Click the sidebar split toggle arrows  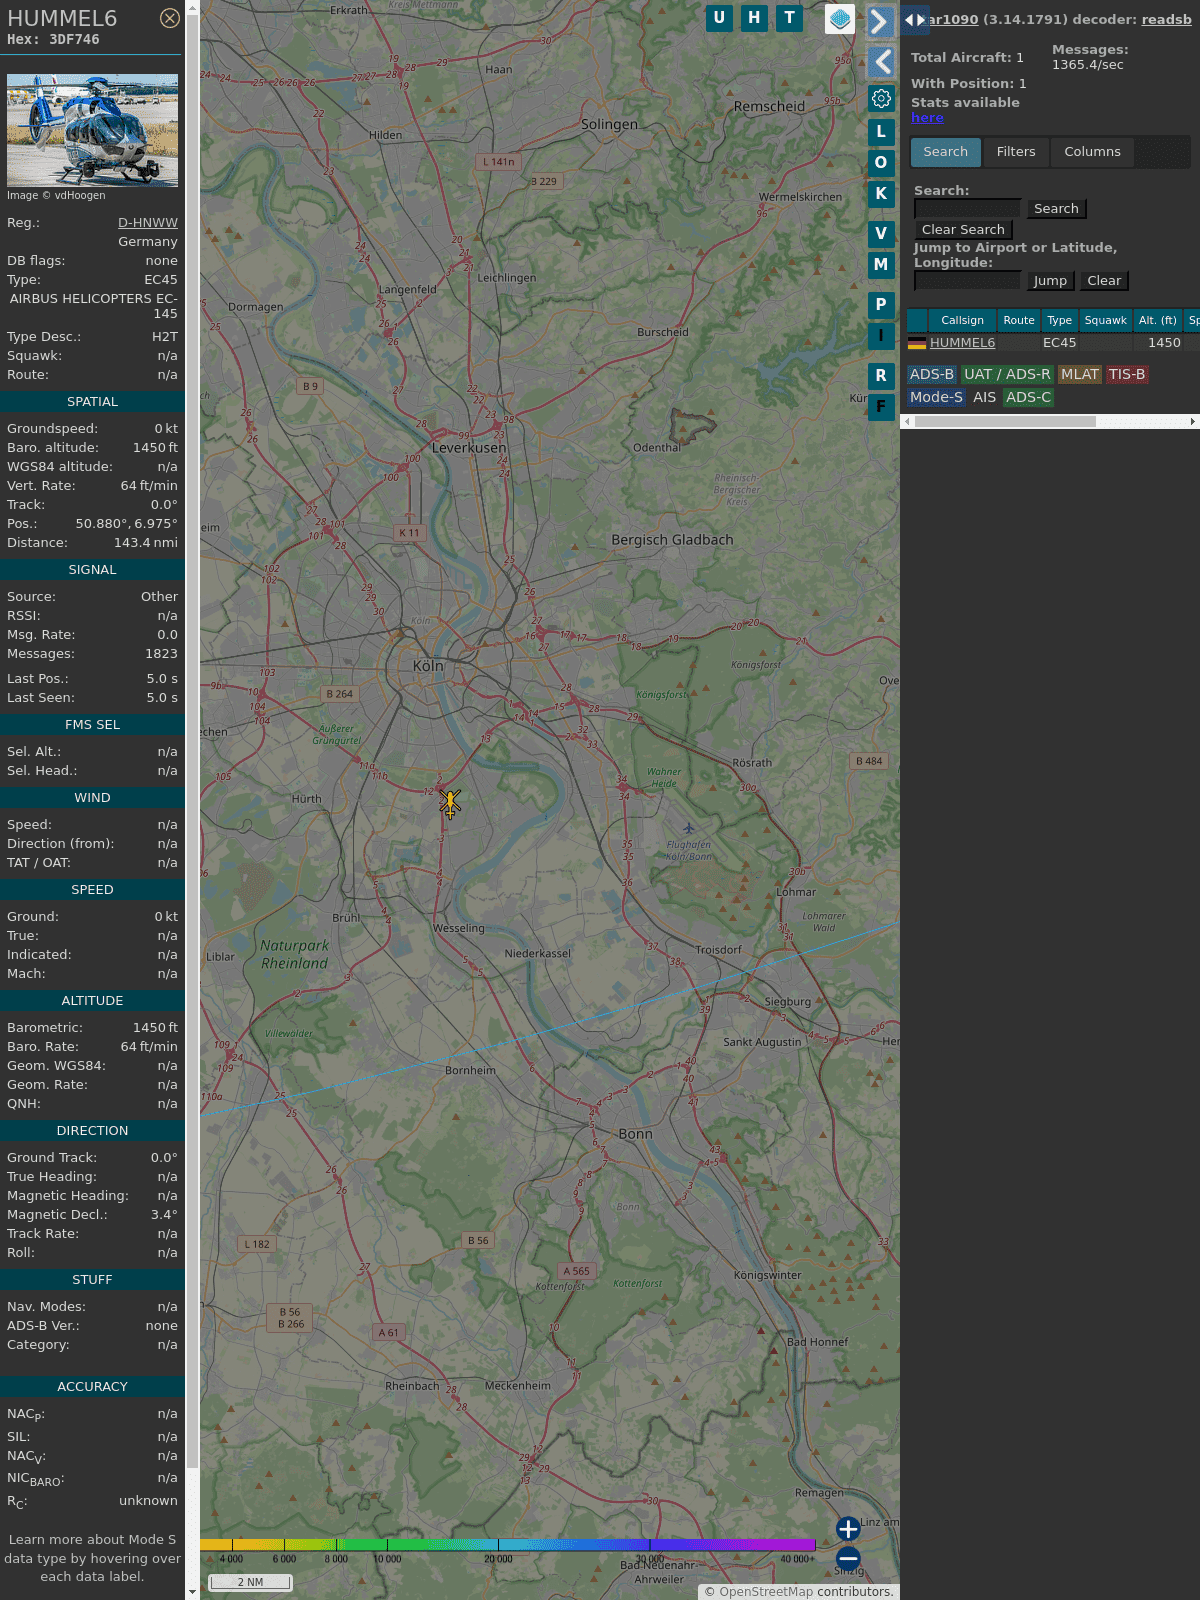click(x=915, y=20)
